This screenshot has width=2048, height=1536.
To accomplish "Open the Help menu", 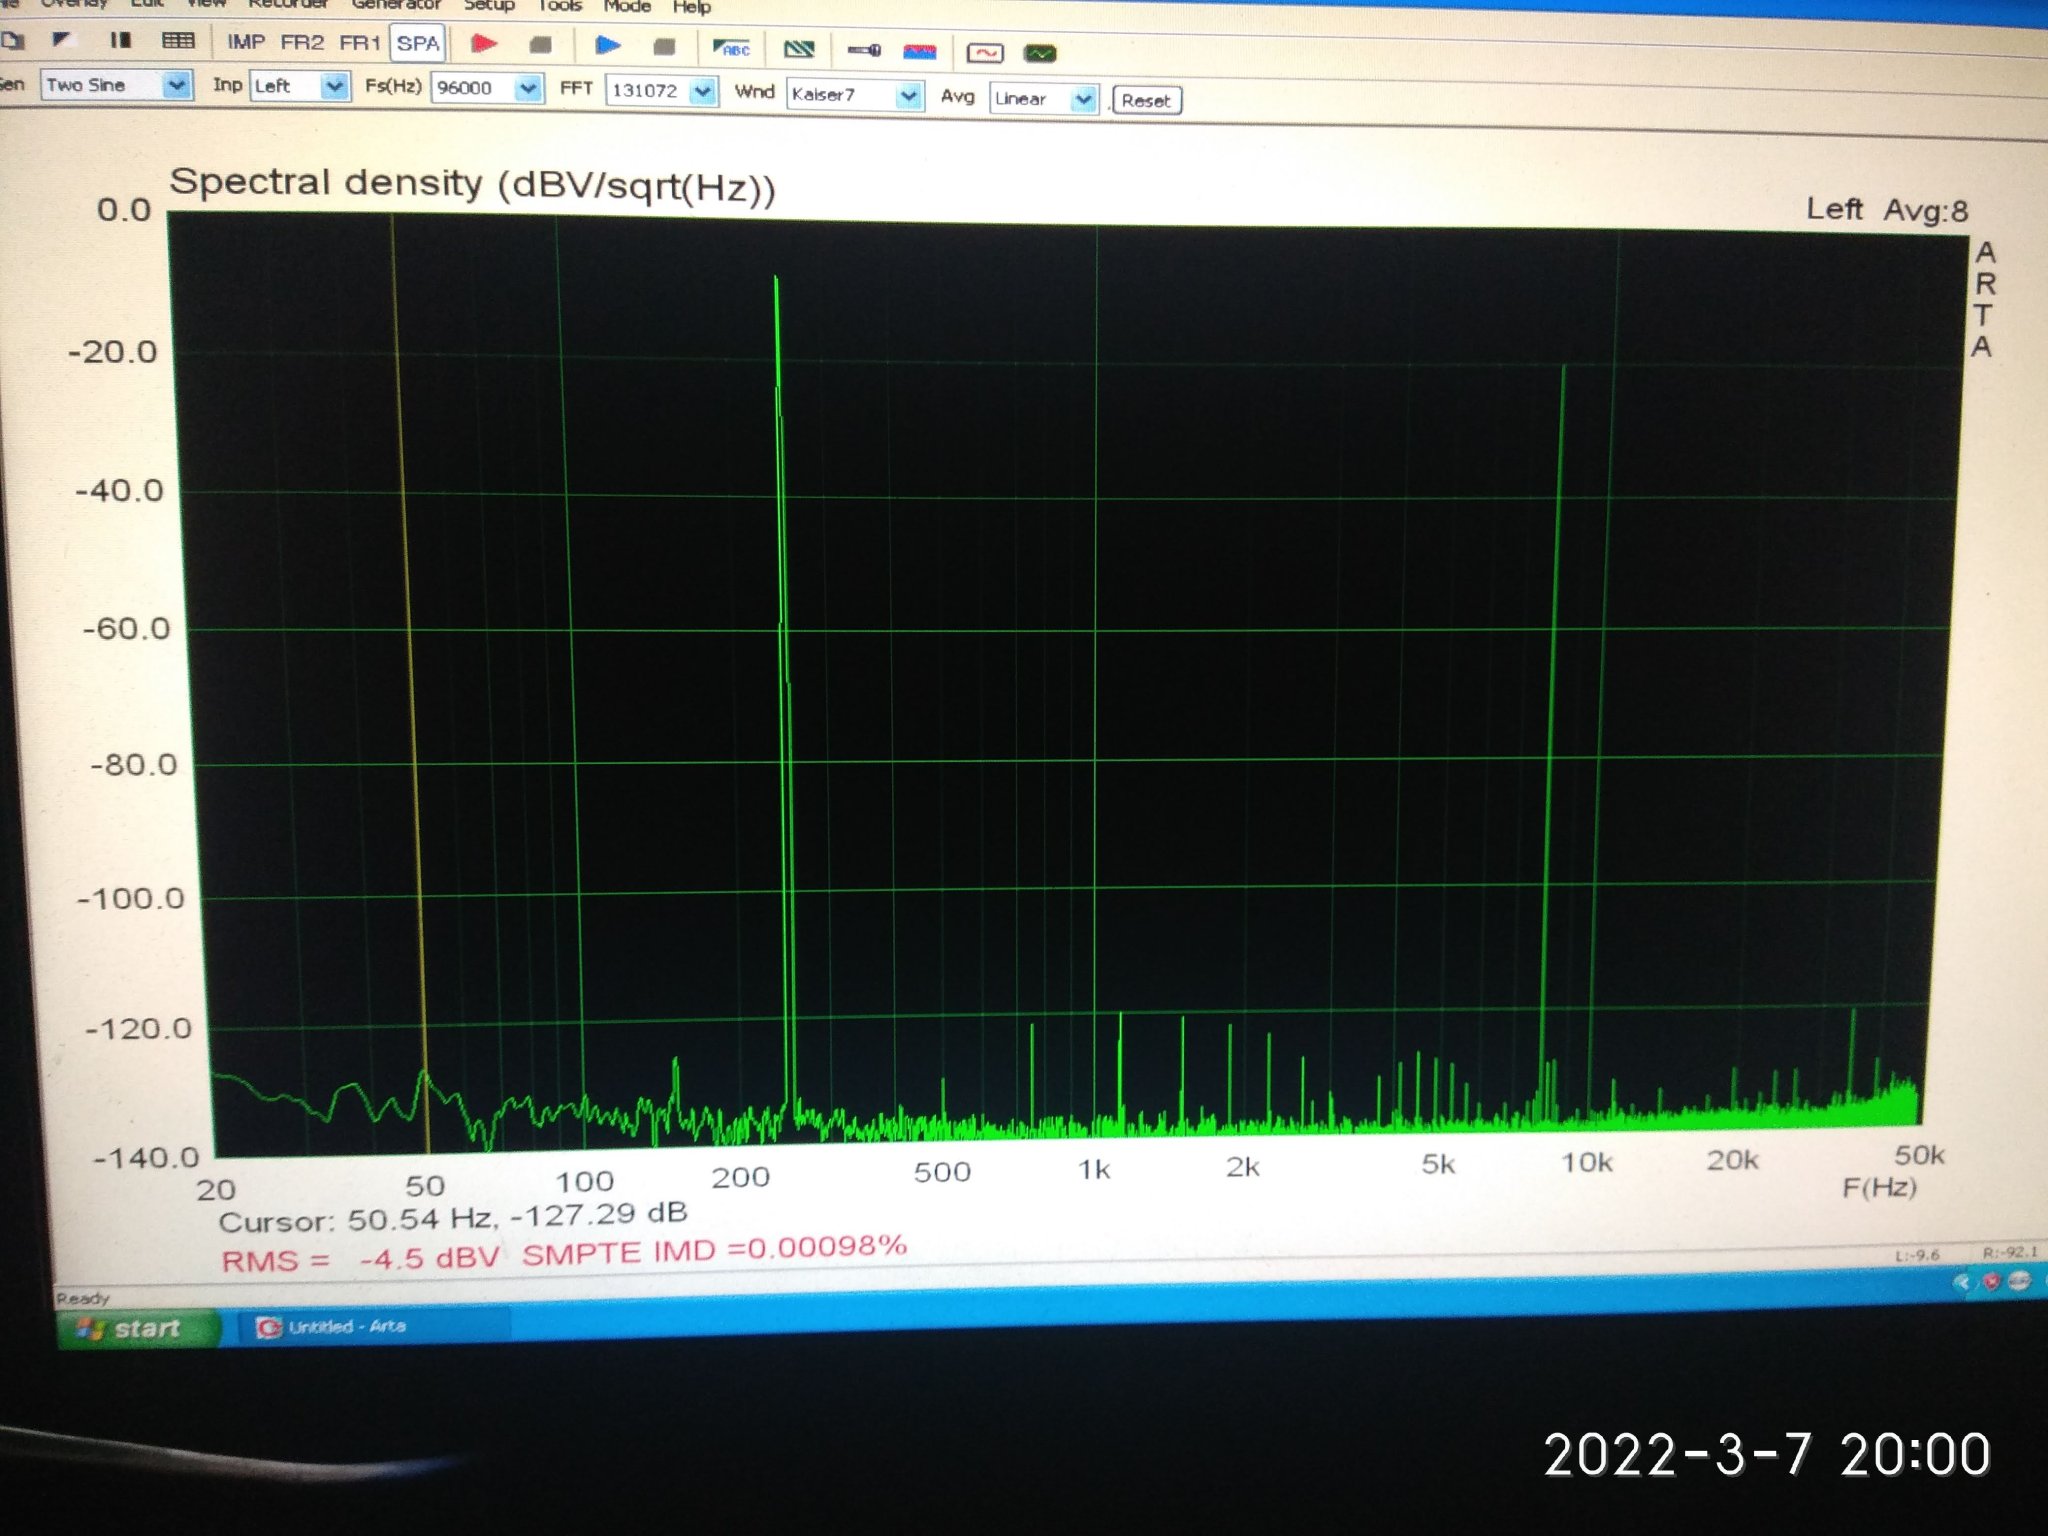I will [692, 8].
